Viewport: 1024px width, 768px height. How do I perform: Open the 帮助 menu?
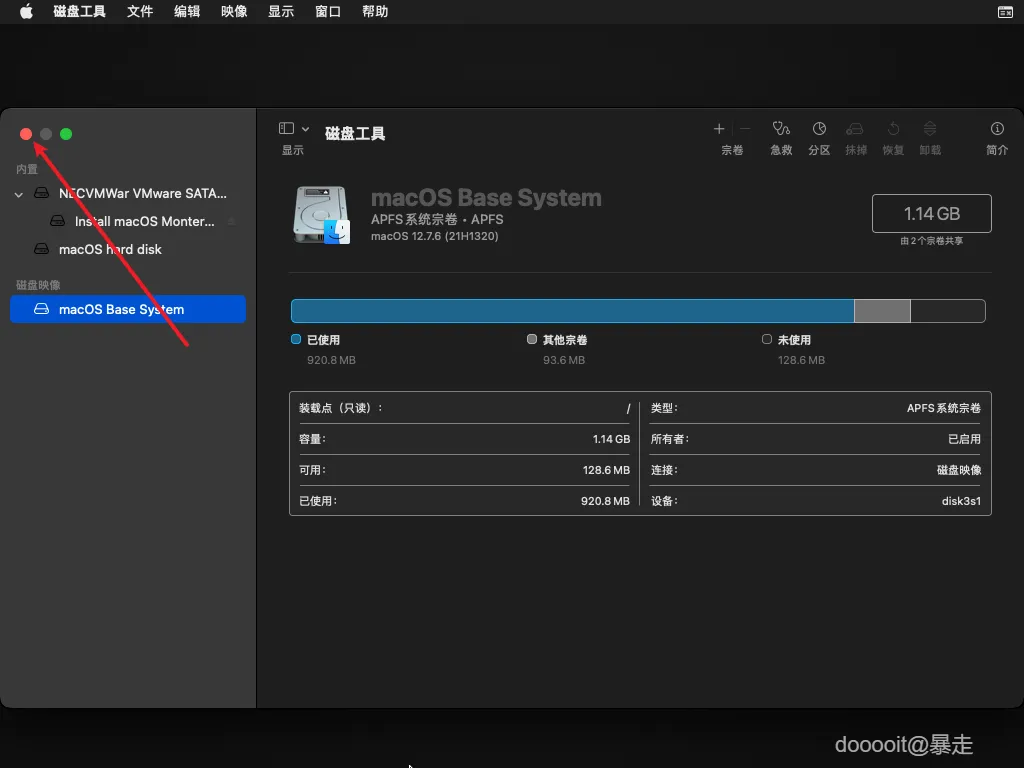click(375, 11)
